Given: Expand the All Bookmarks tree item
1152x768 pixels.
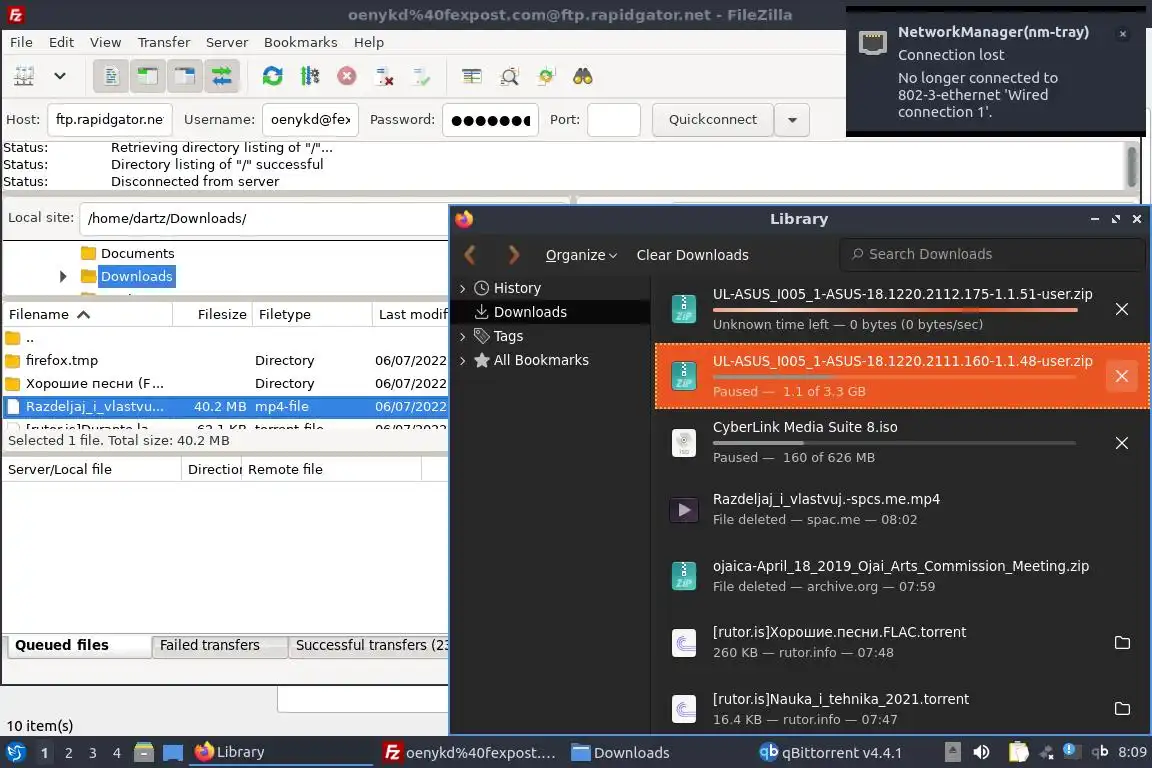Looking at the screenshot, I should 463,361.
